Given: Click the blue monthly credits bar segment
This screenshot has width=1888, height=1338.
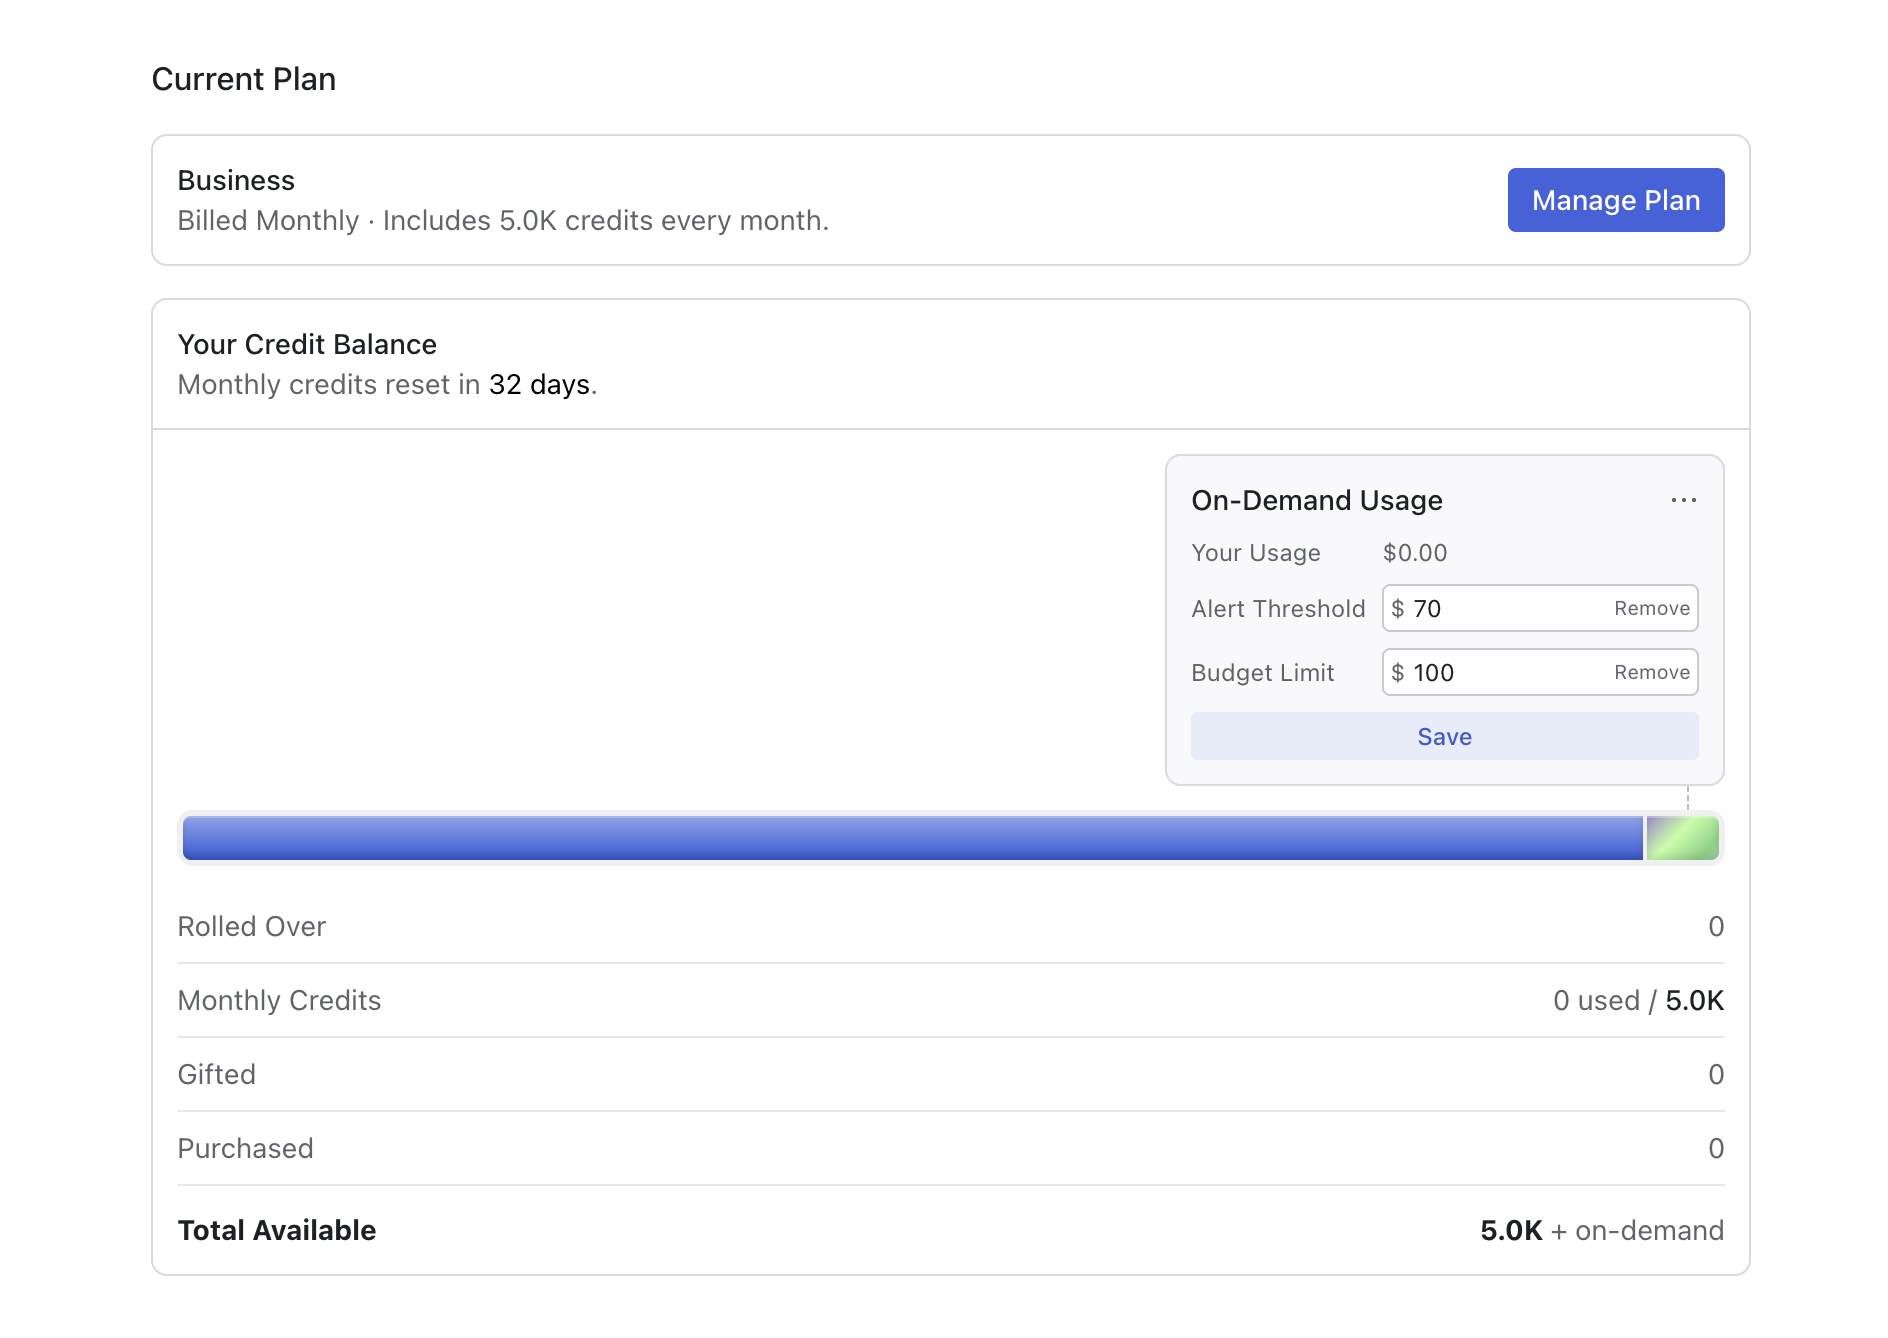Looking at the screenshot, I should click(910, 838).
